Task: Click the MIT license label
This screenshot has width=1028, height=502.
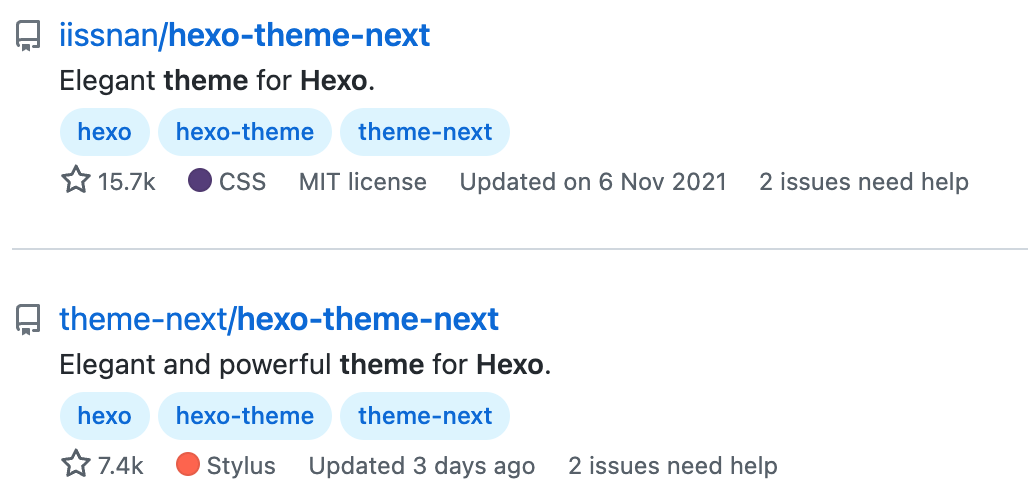Action: (362, 182)
